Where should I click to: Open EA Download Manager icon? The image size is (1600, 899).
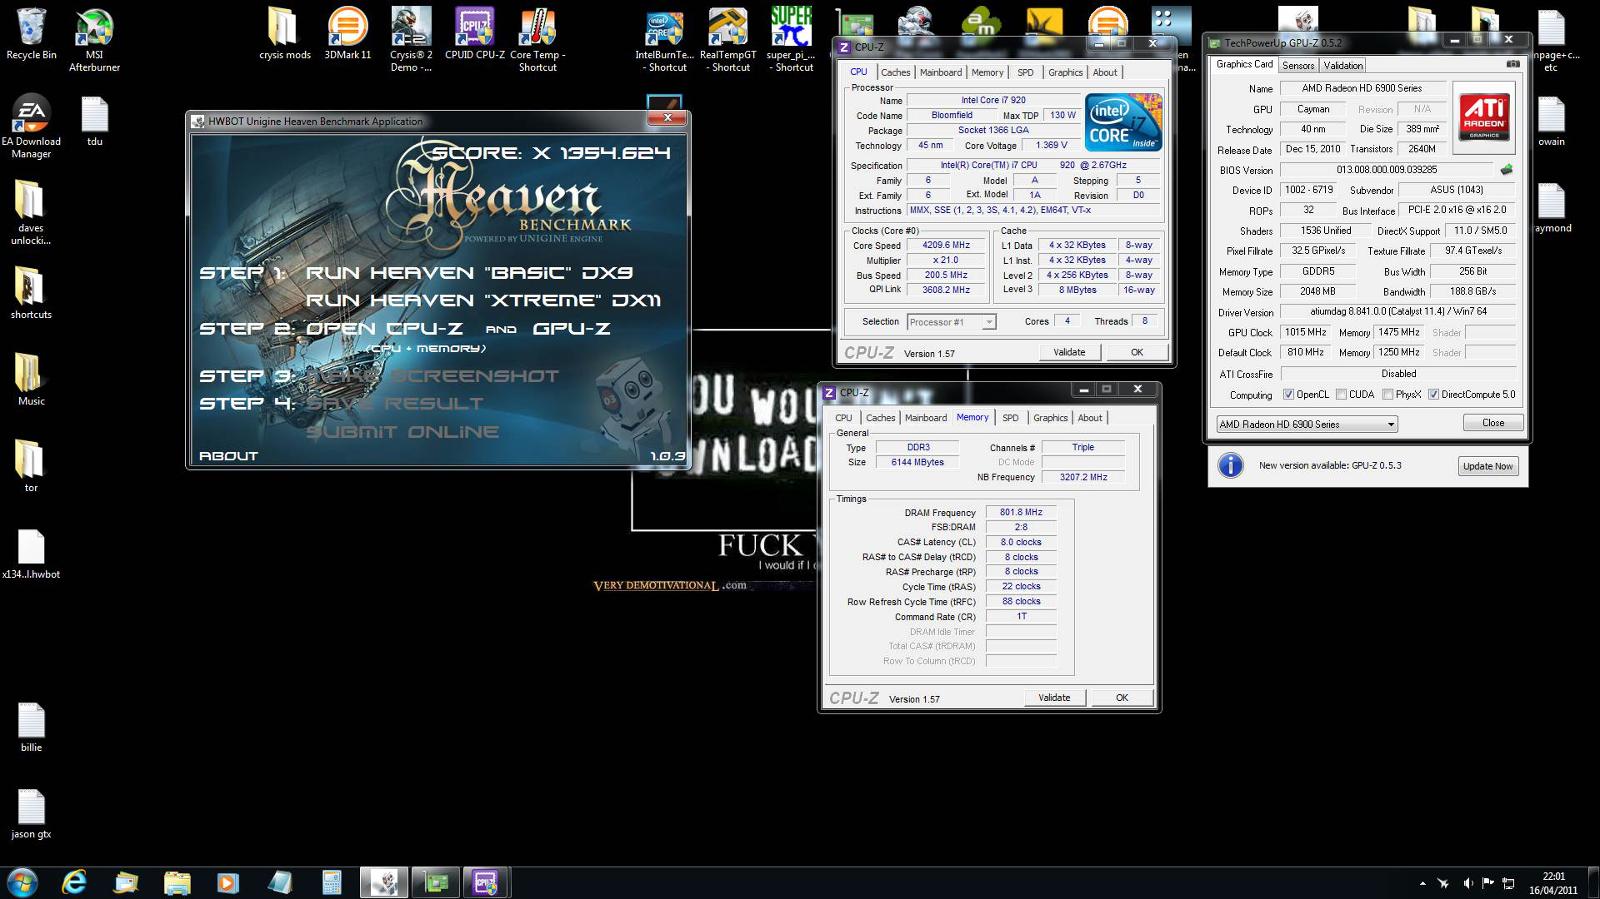(31, 127)
